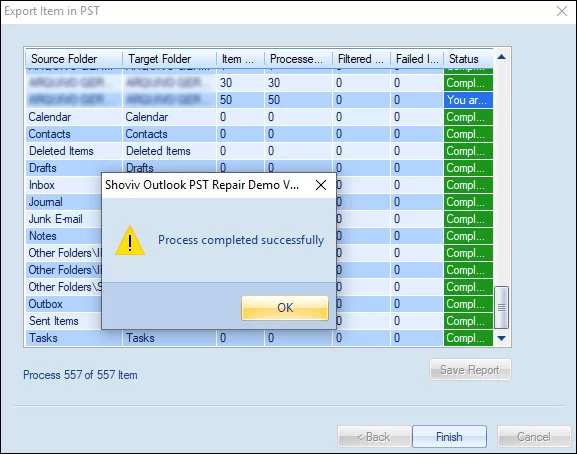Image resolution: width=577 pixels, height=454 pixels.
Task: Click the Deleted Items target folder cell
Action: 169,151
